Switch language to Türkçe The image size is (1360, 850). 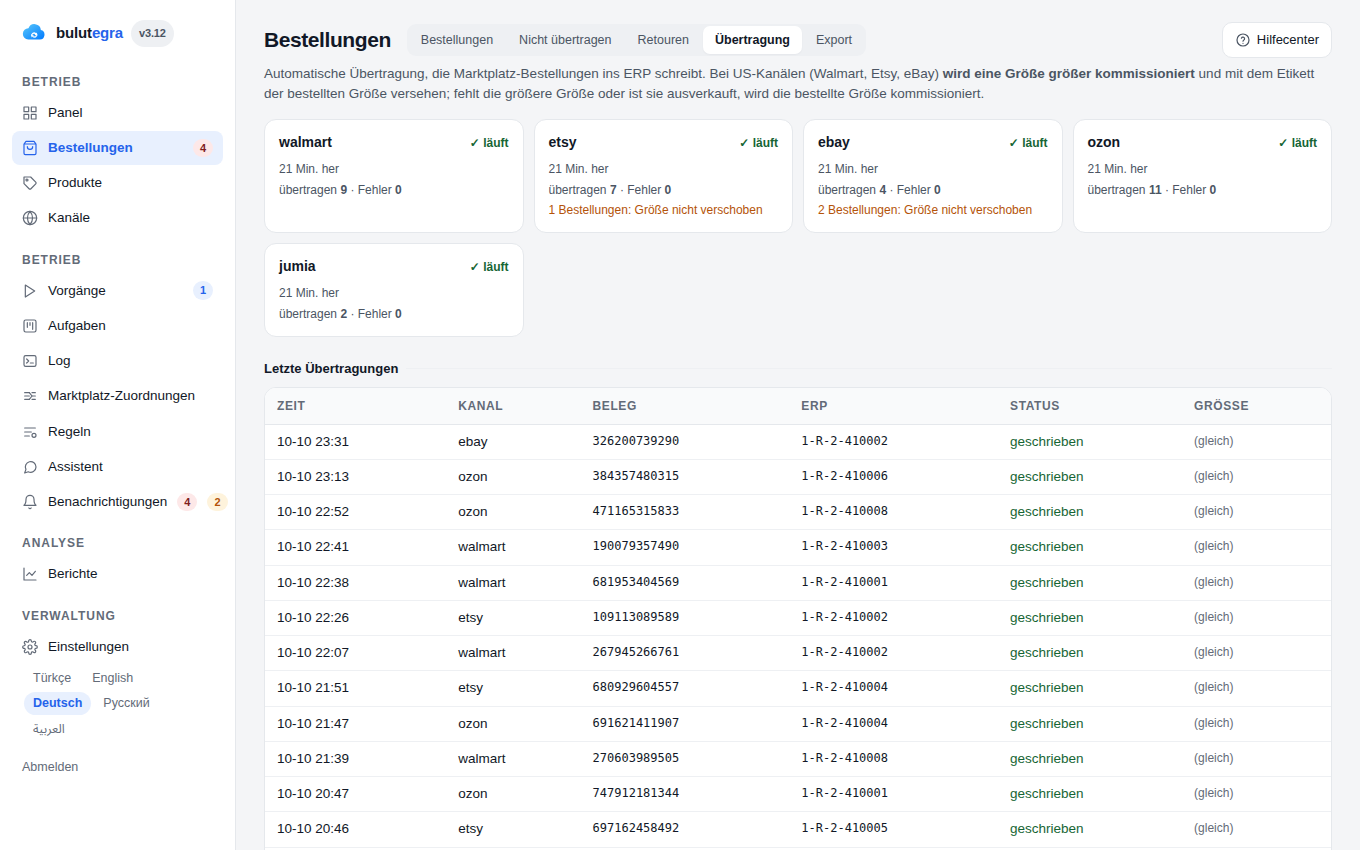(x=52, y=678)
